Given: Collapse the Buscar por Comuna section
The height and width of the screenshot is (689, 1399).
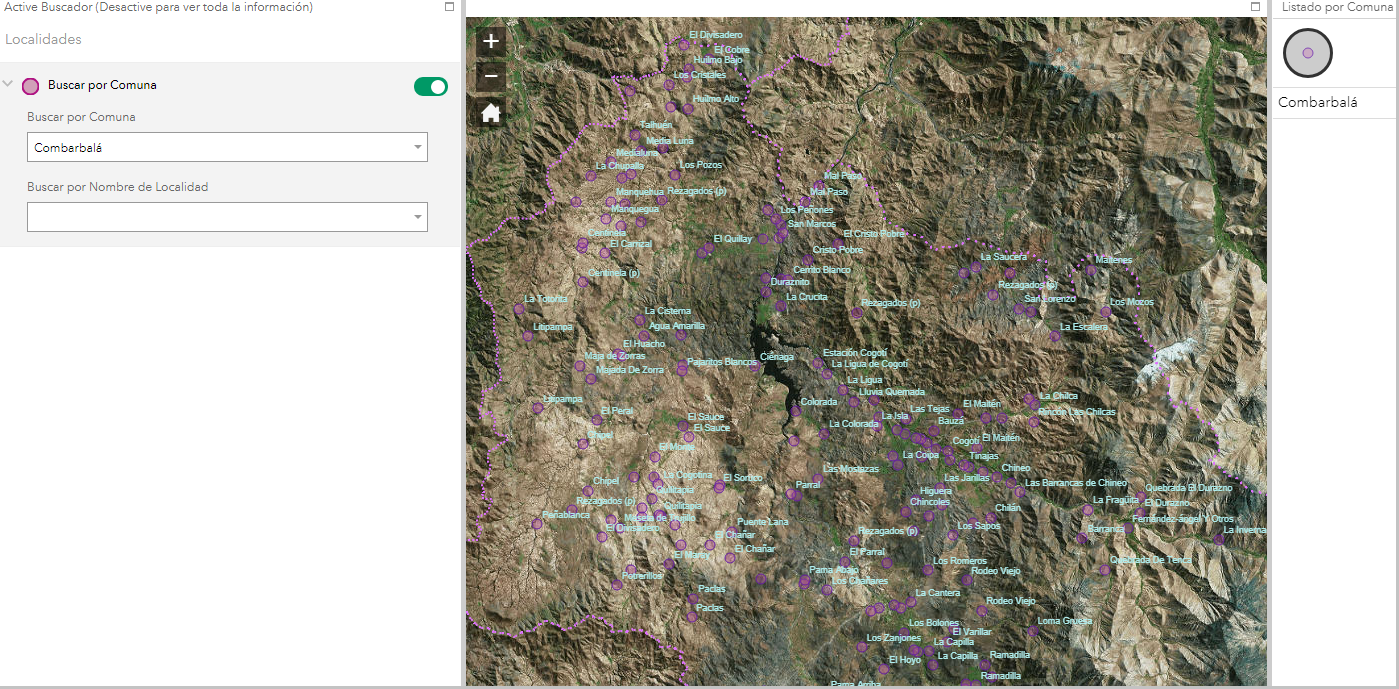Looking at the screenshot, I should click(x=9, y=85).
